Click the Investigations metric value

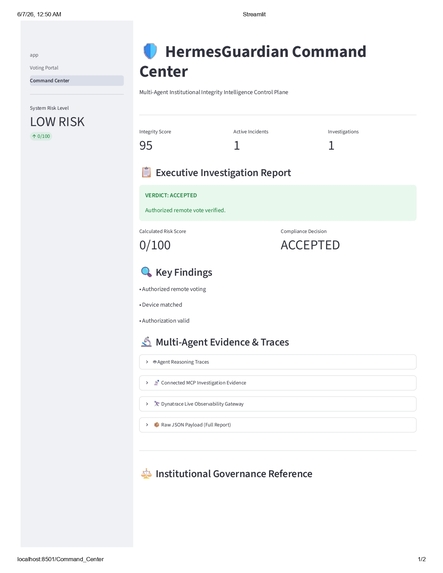(331, 145)
